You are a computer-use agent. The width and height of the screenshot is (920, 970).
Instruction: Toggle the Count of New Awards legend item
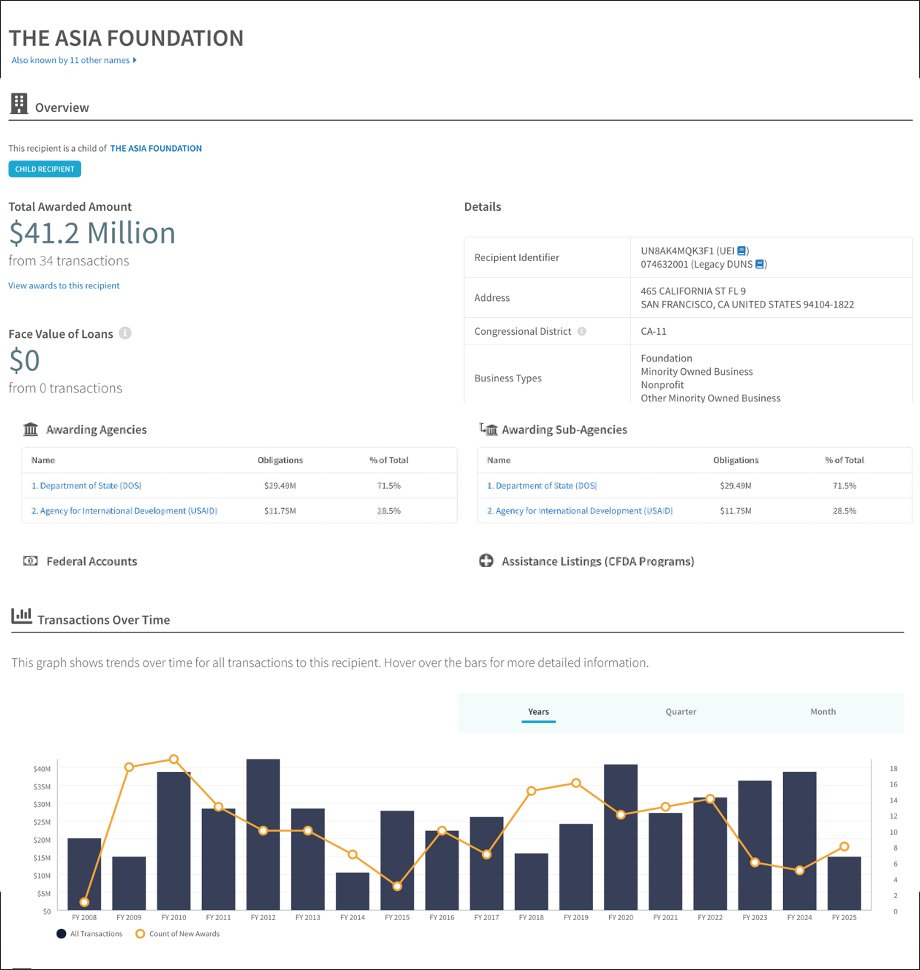[176, 934]
